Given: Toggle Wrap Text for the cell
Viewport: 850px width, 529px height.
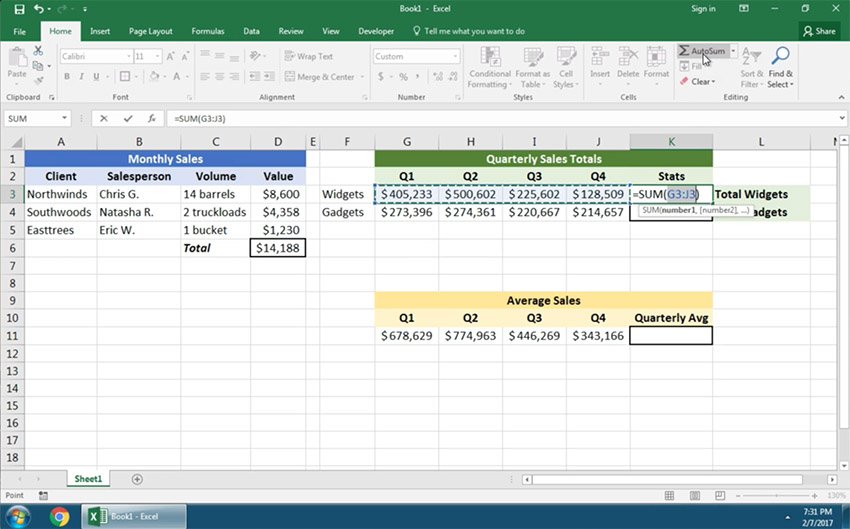Looking at the screenshot, I should tap(308, 57).
